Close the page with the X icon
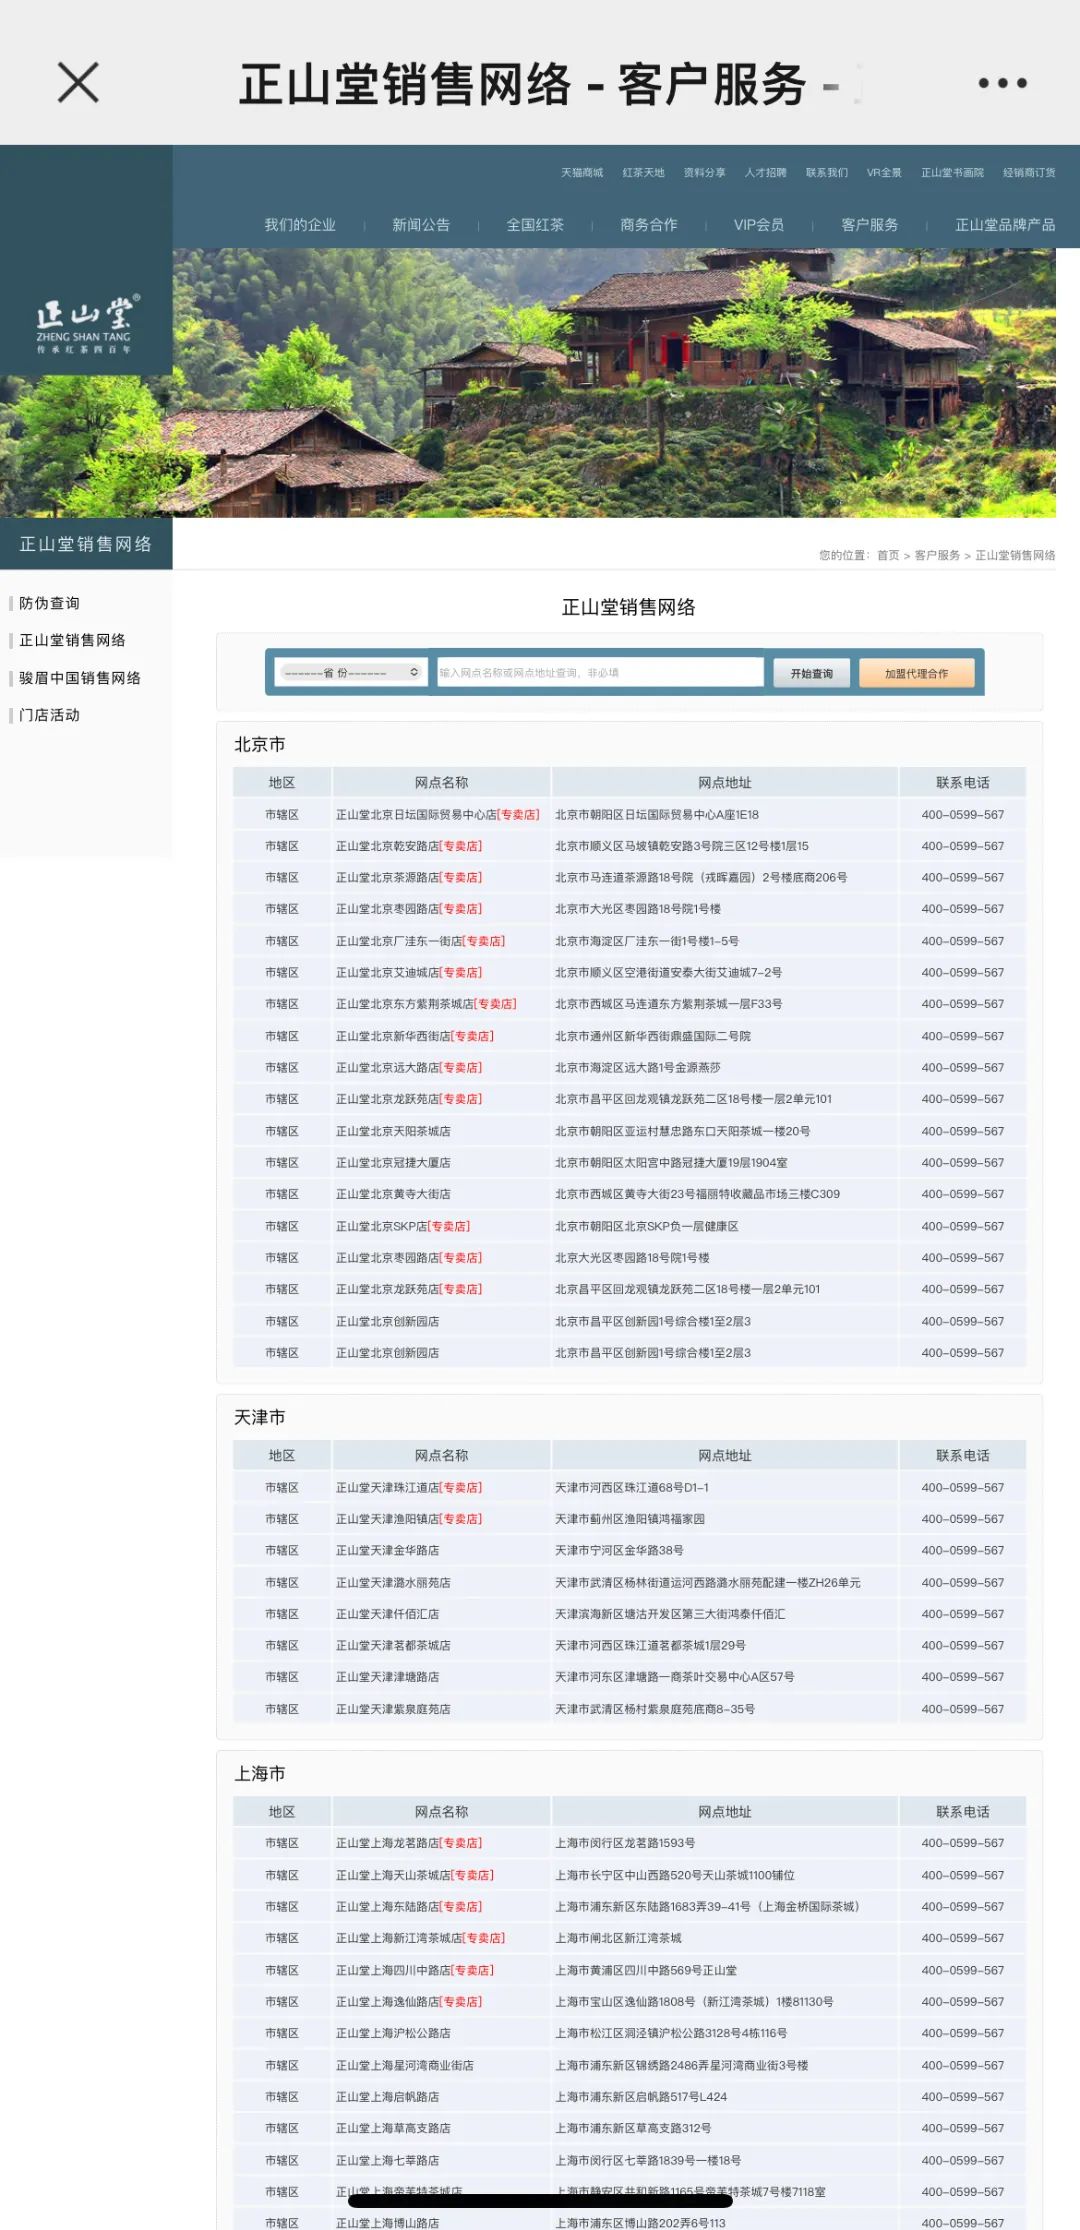This screenshot has height=2230, width=1080. click(78, 83)
